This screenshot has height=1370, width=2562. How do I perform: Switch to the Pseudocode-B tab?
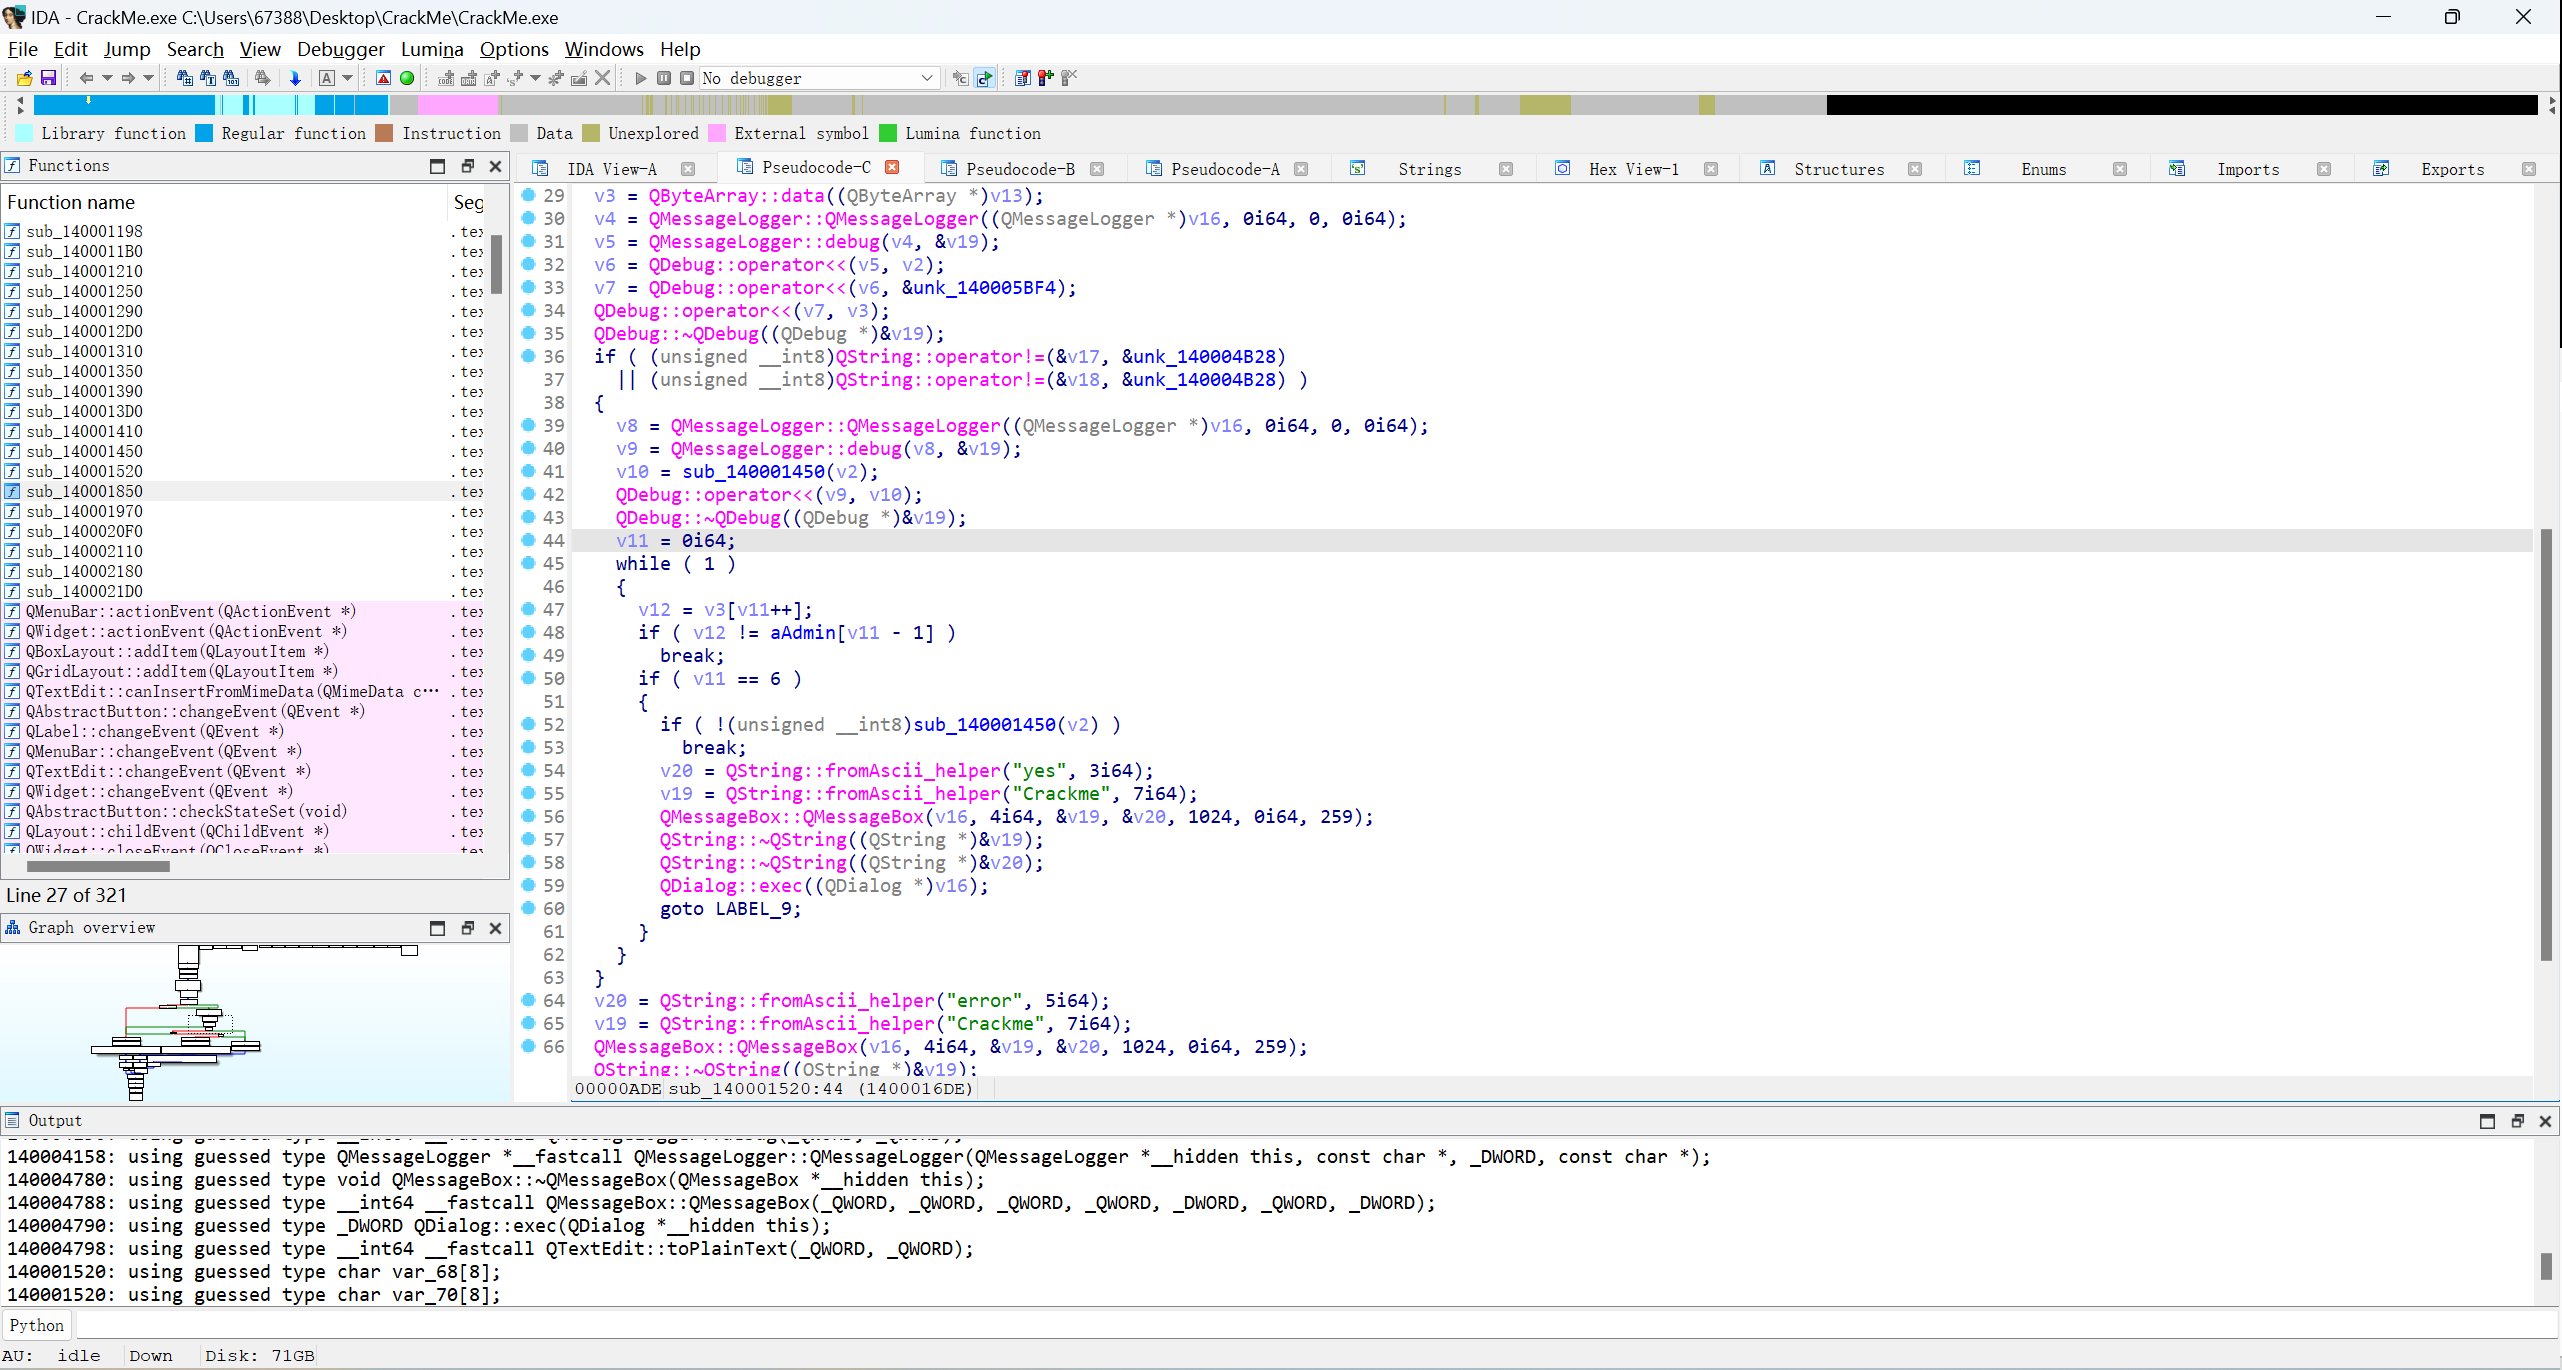click(x=1020, y=169)
